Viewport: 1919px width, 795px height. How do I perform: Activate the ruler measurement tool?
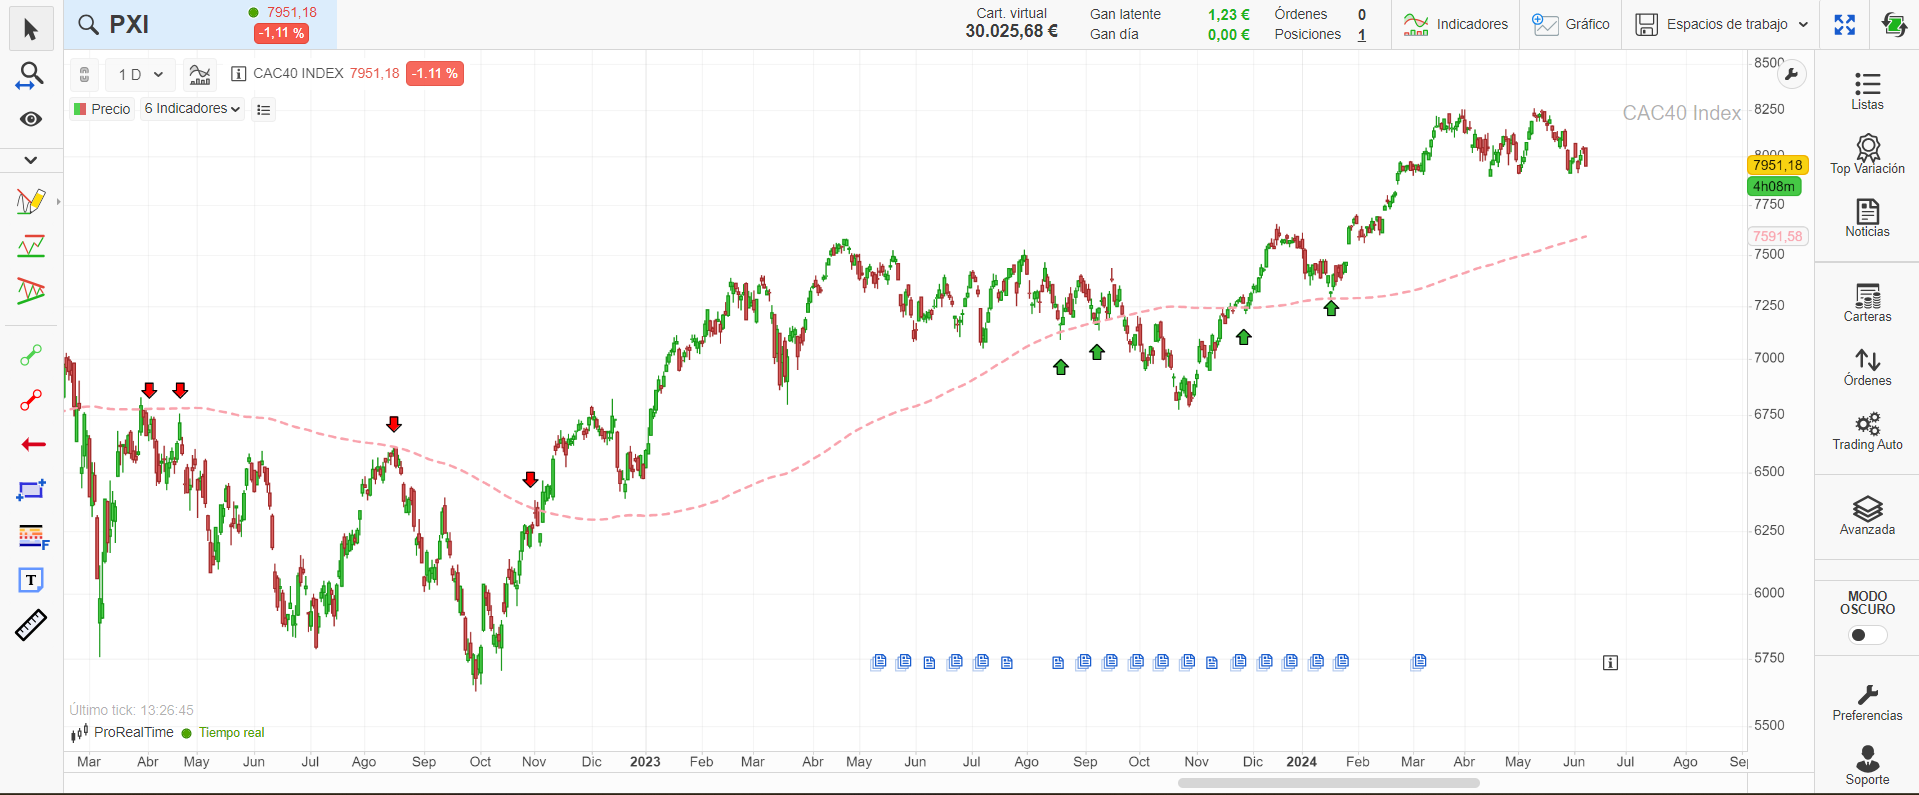[31, 625]
